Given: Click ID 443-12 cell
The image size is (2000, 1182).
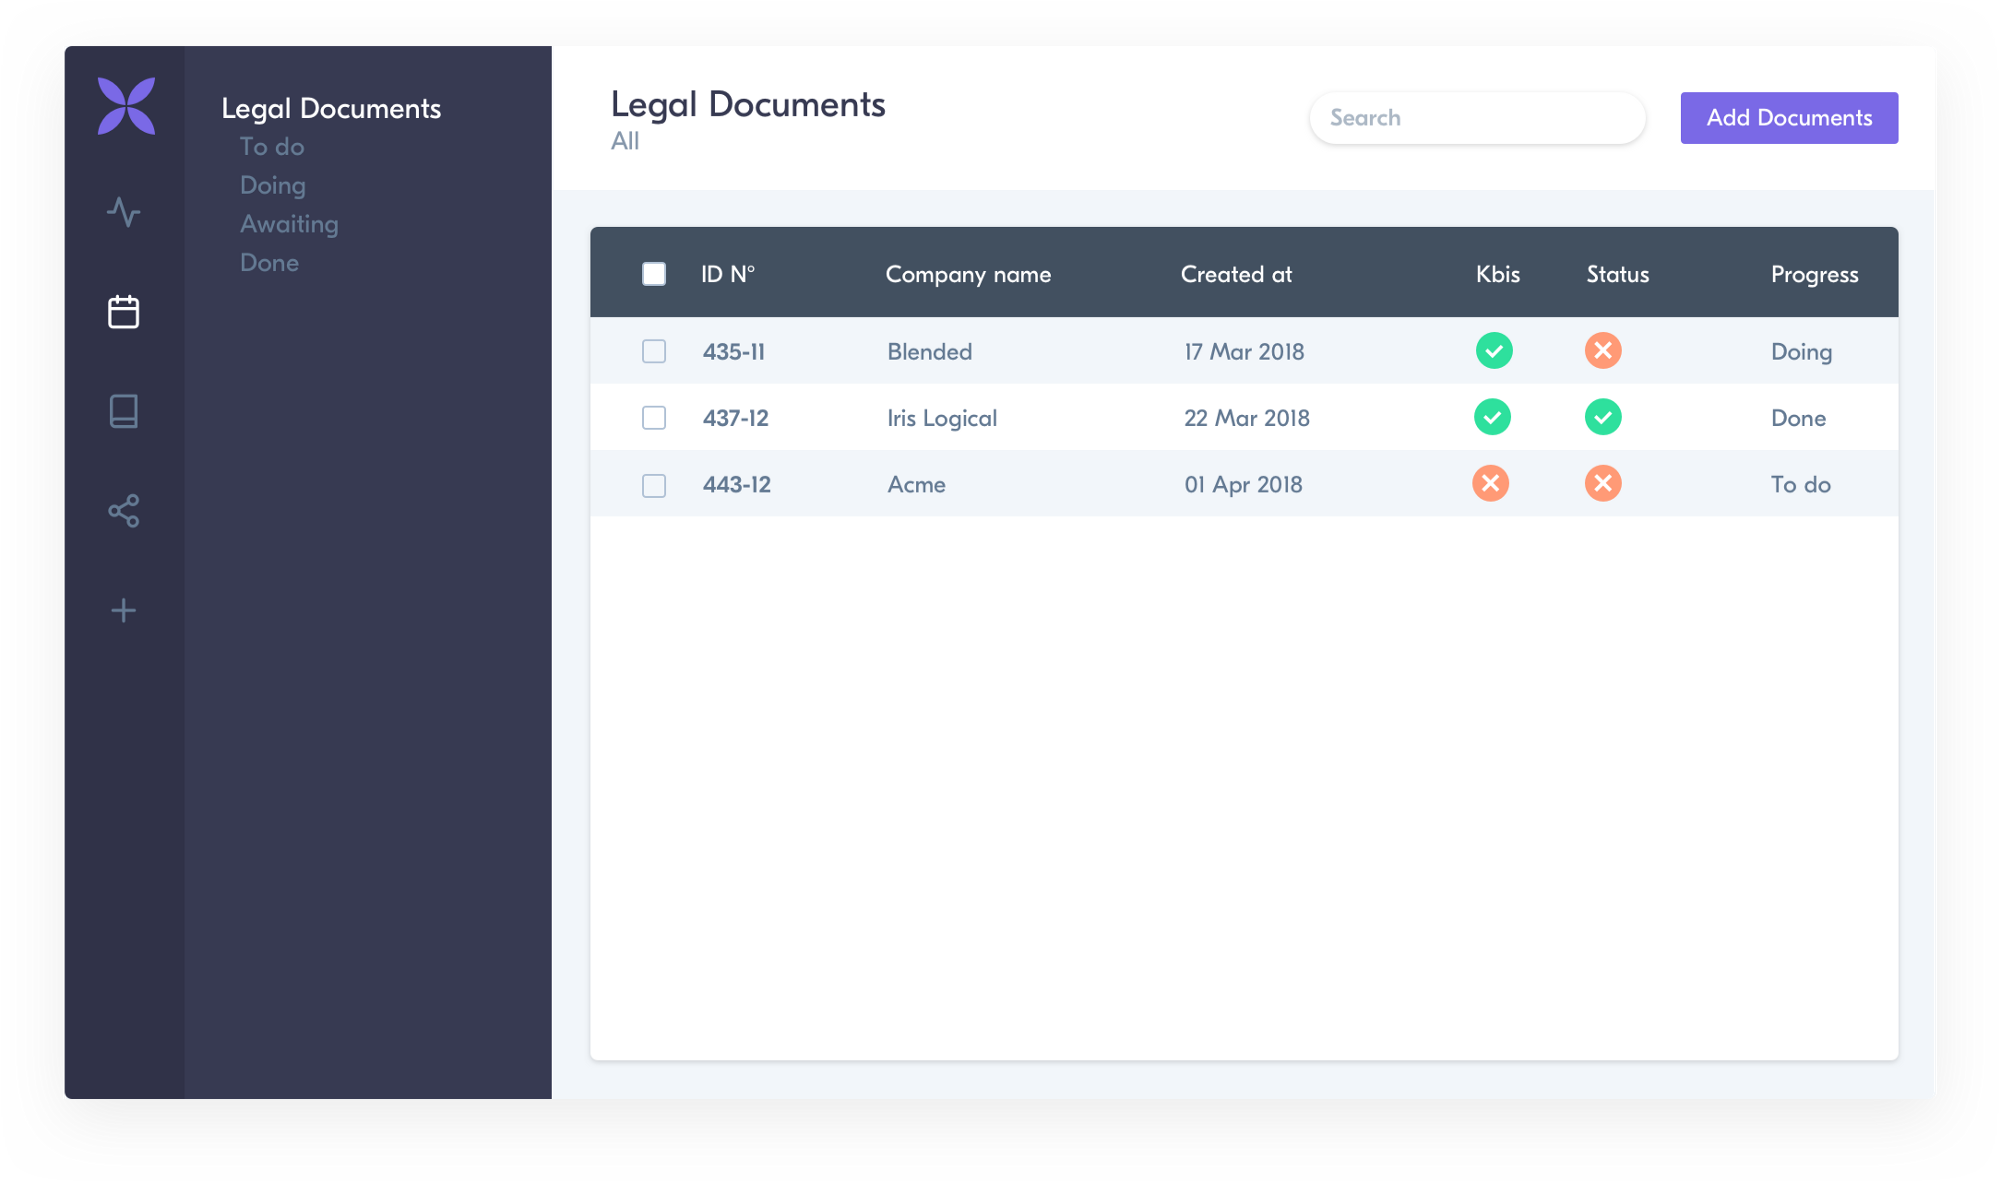Looking at the screenshot, I should pos(737,485).
